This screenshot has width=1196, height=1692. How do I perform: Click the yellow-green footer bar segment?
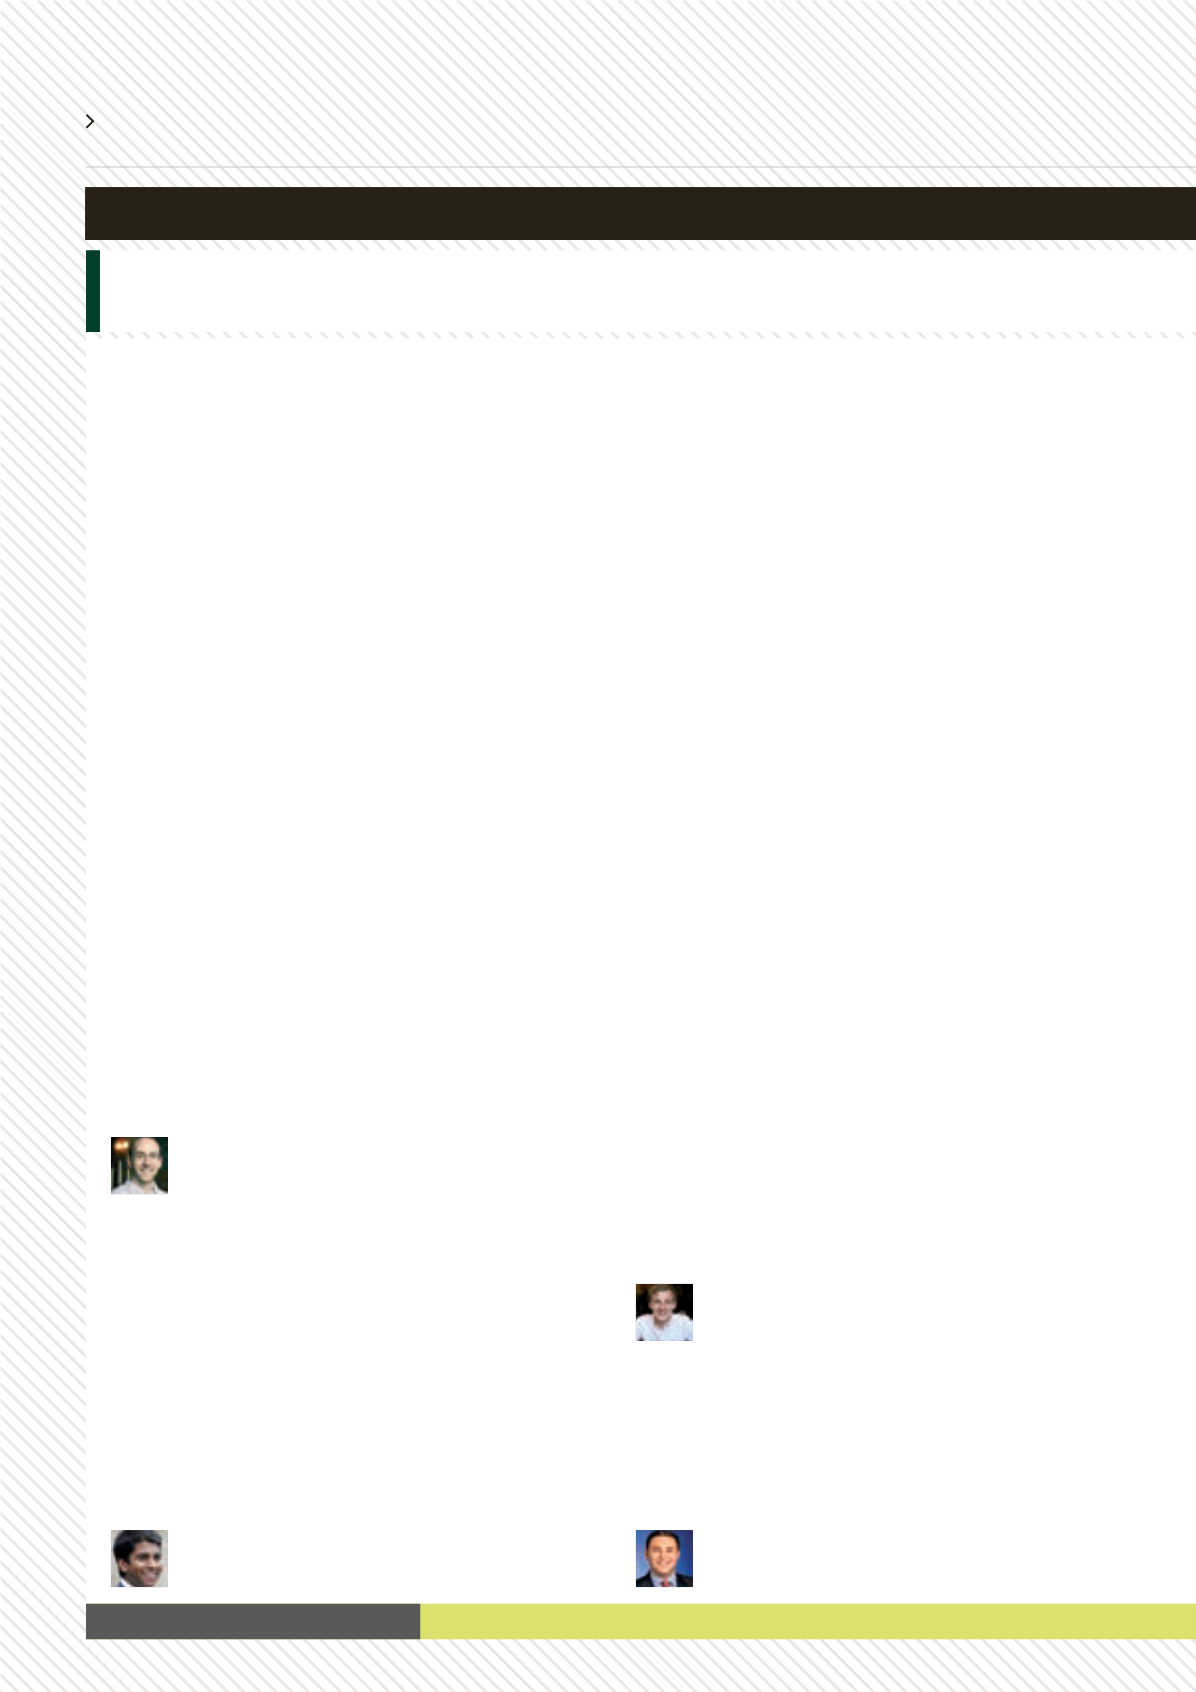tap(808, 1621)
